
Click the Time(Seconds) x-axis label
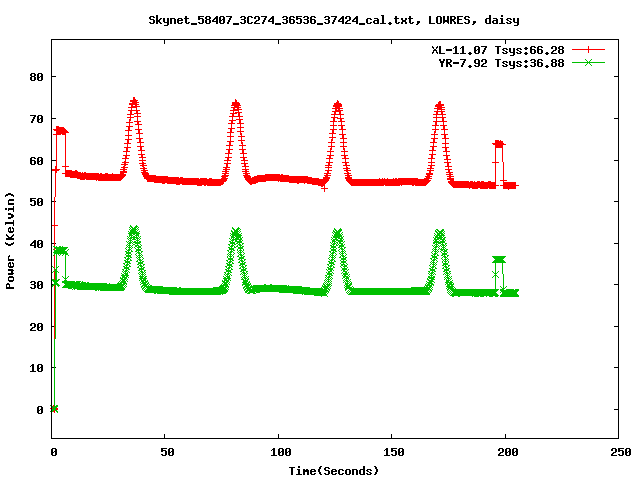pos(333,471)
